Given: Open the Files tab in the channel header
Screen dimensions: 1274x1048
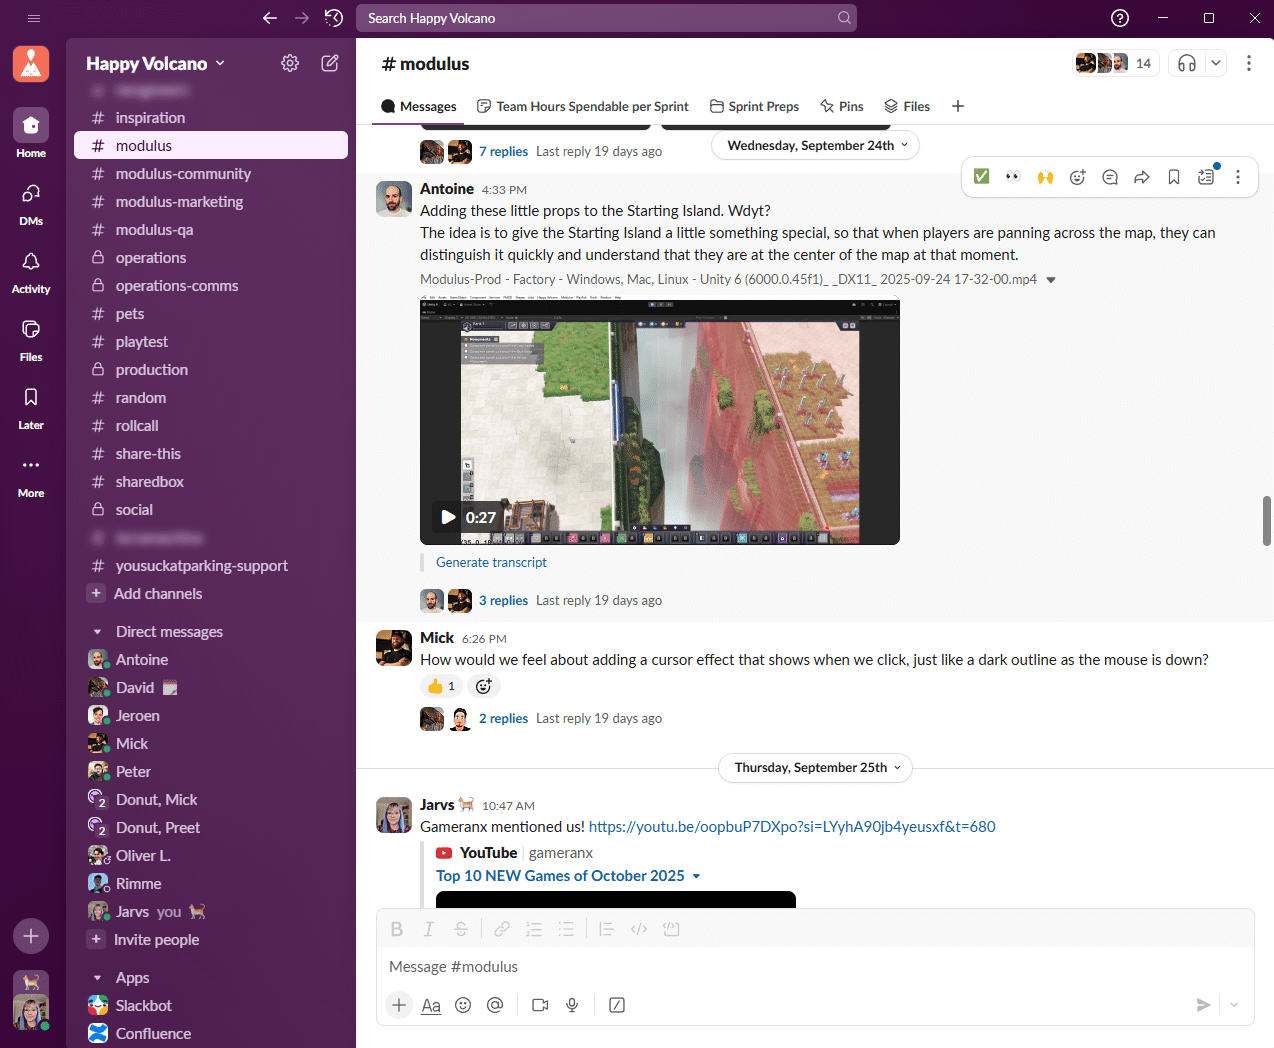Looking at the screenshot, I should (x=907, y=106).
